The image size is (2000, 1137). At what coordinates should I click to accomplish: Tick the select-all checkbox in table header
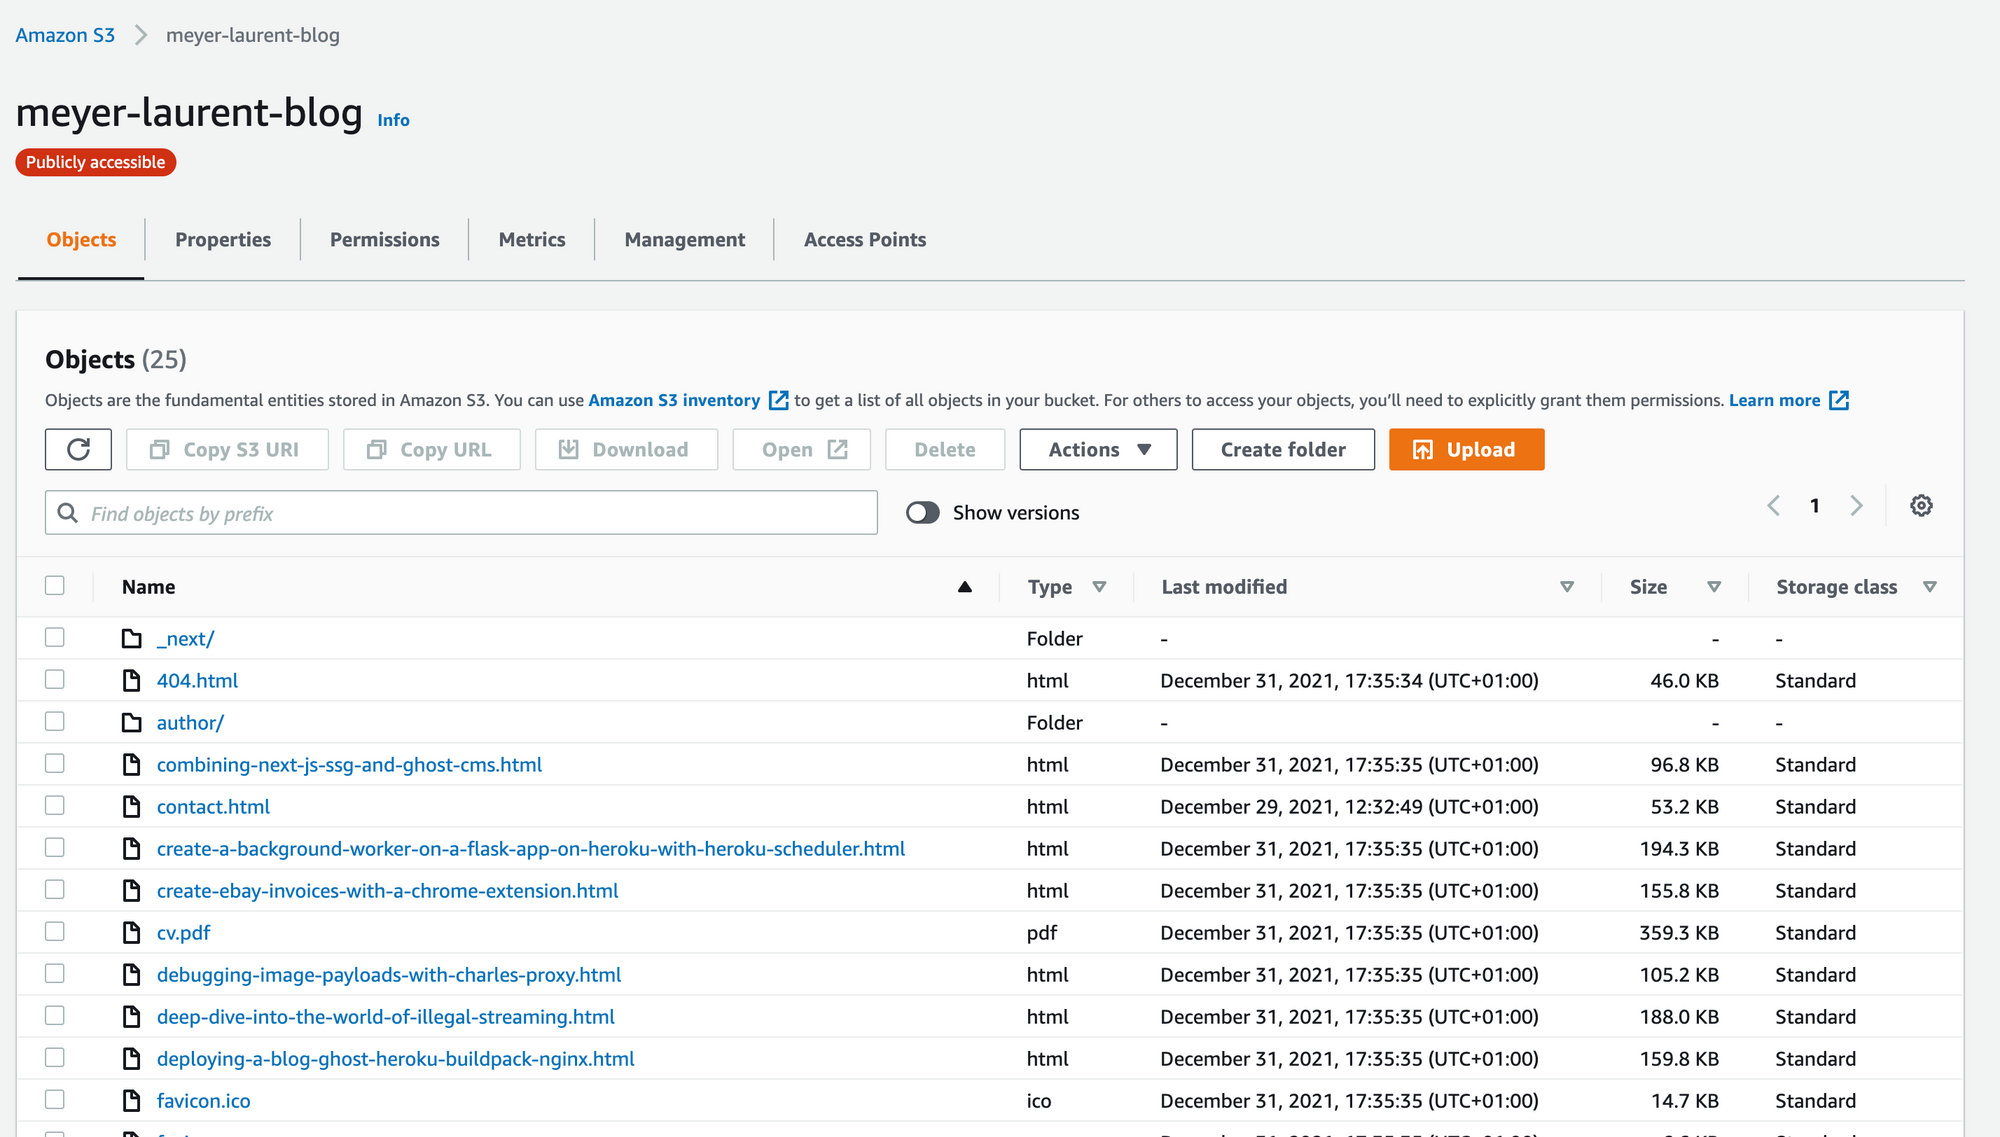tap(55, 586)
